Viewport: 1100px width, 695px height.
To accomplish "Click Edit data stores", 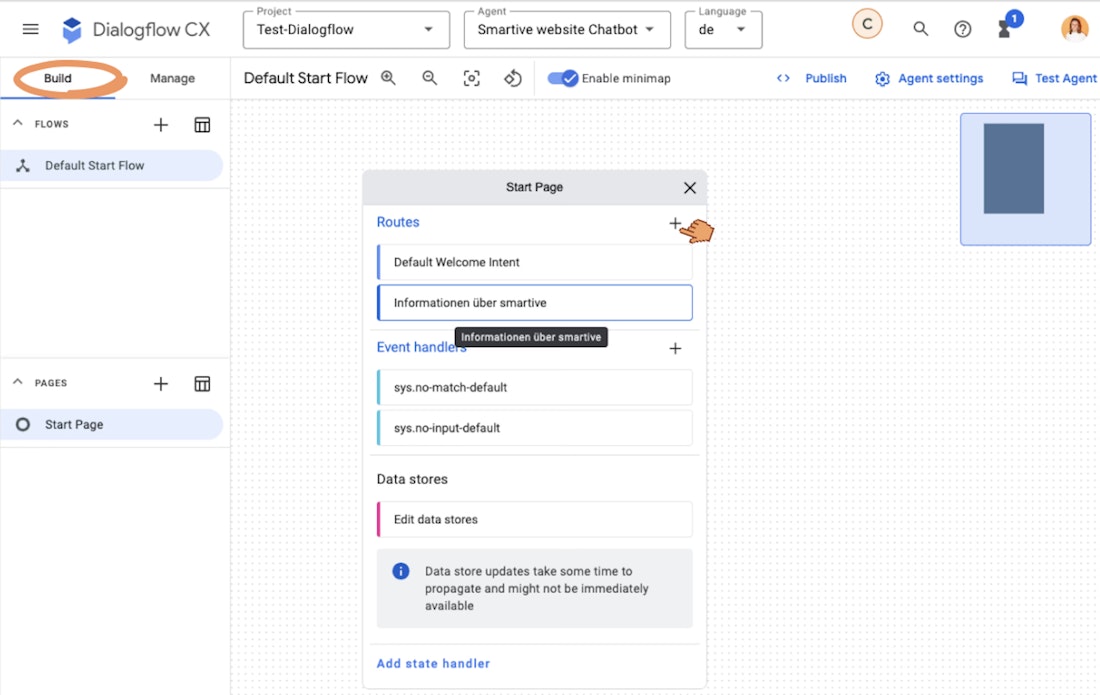I will tap(535, 519).
